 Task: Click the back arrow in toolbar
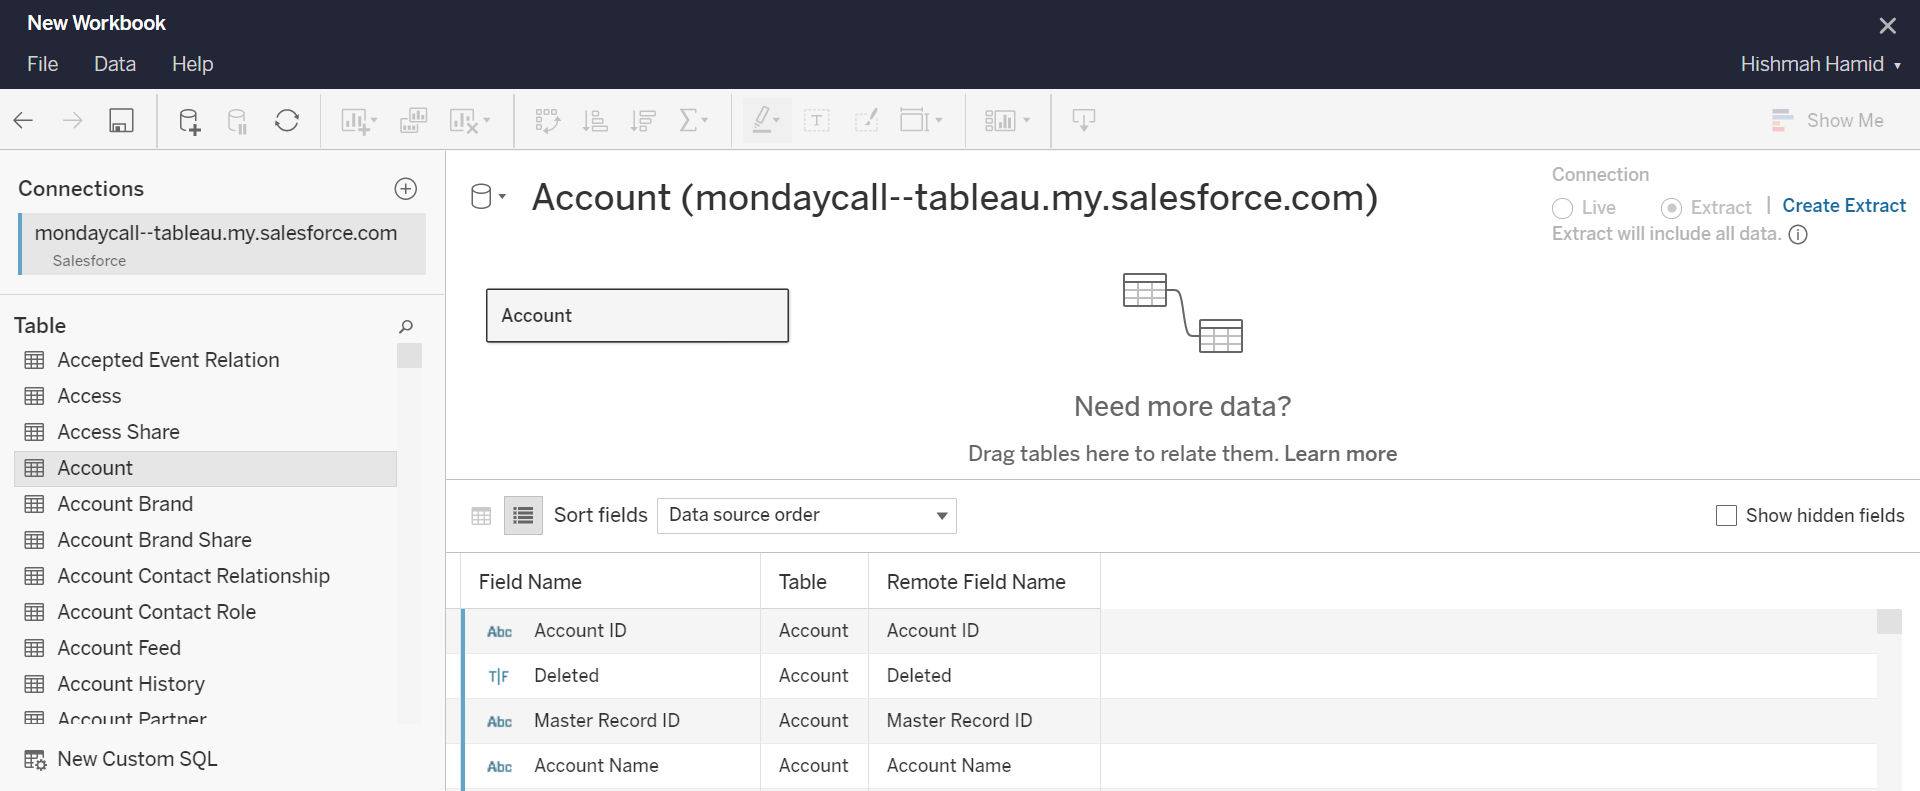(x=24, y=121)
